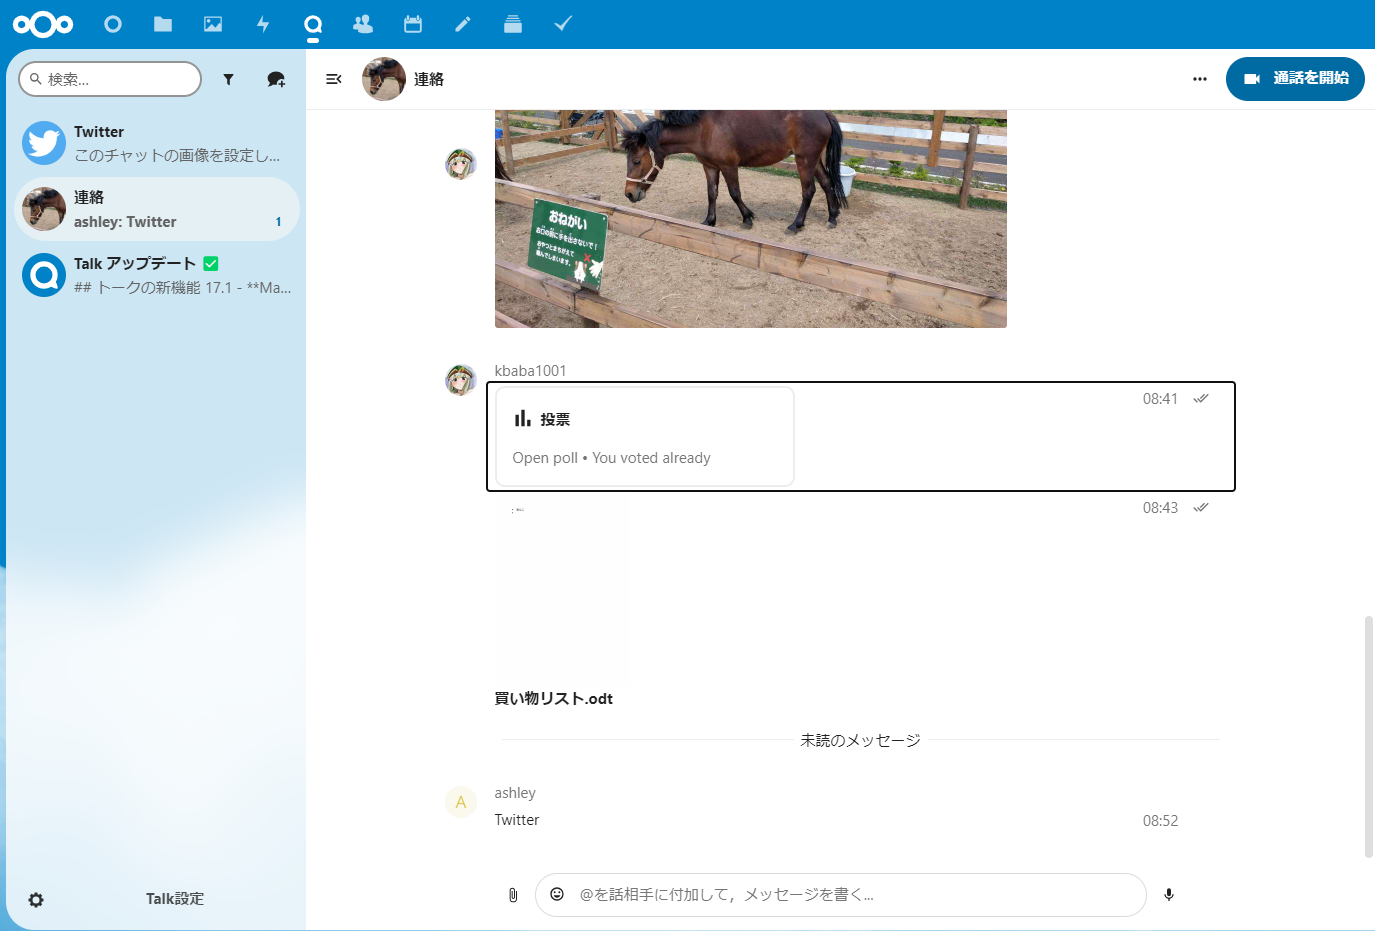1375x931 pixels.
Task: Click the 連絡 conversation header avatar
Action: coord(384,79)
